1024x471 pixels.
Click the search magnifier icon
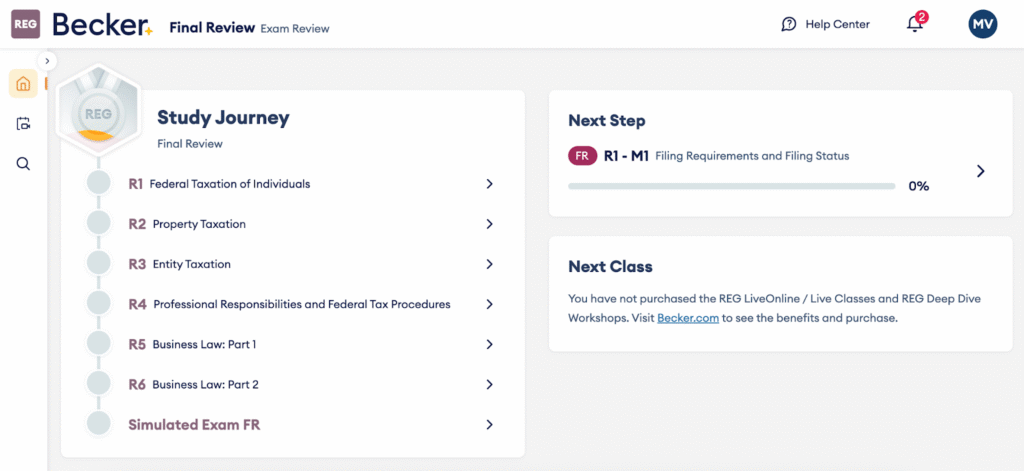(23, 164)
